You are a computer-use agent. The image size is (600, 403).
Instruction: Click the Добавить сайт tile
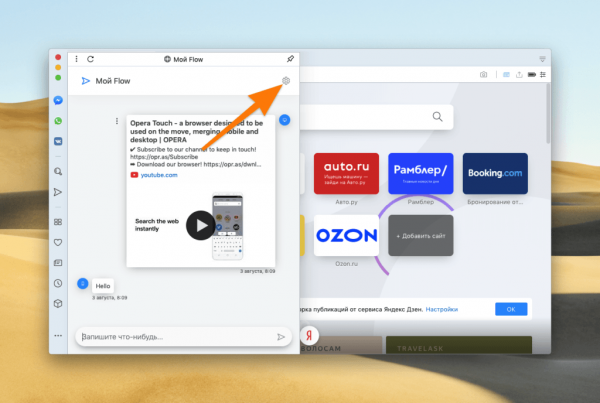(421, 235)
